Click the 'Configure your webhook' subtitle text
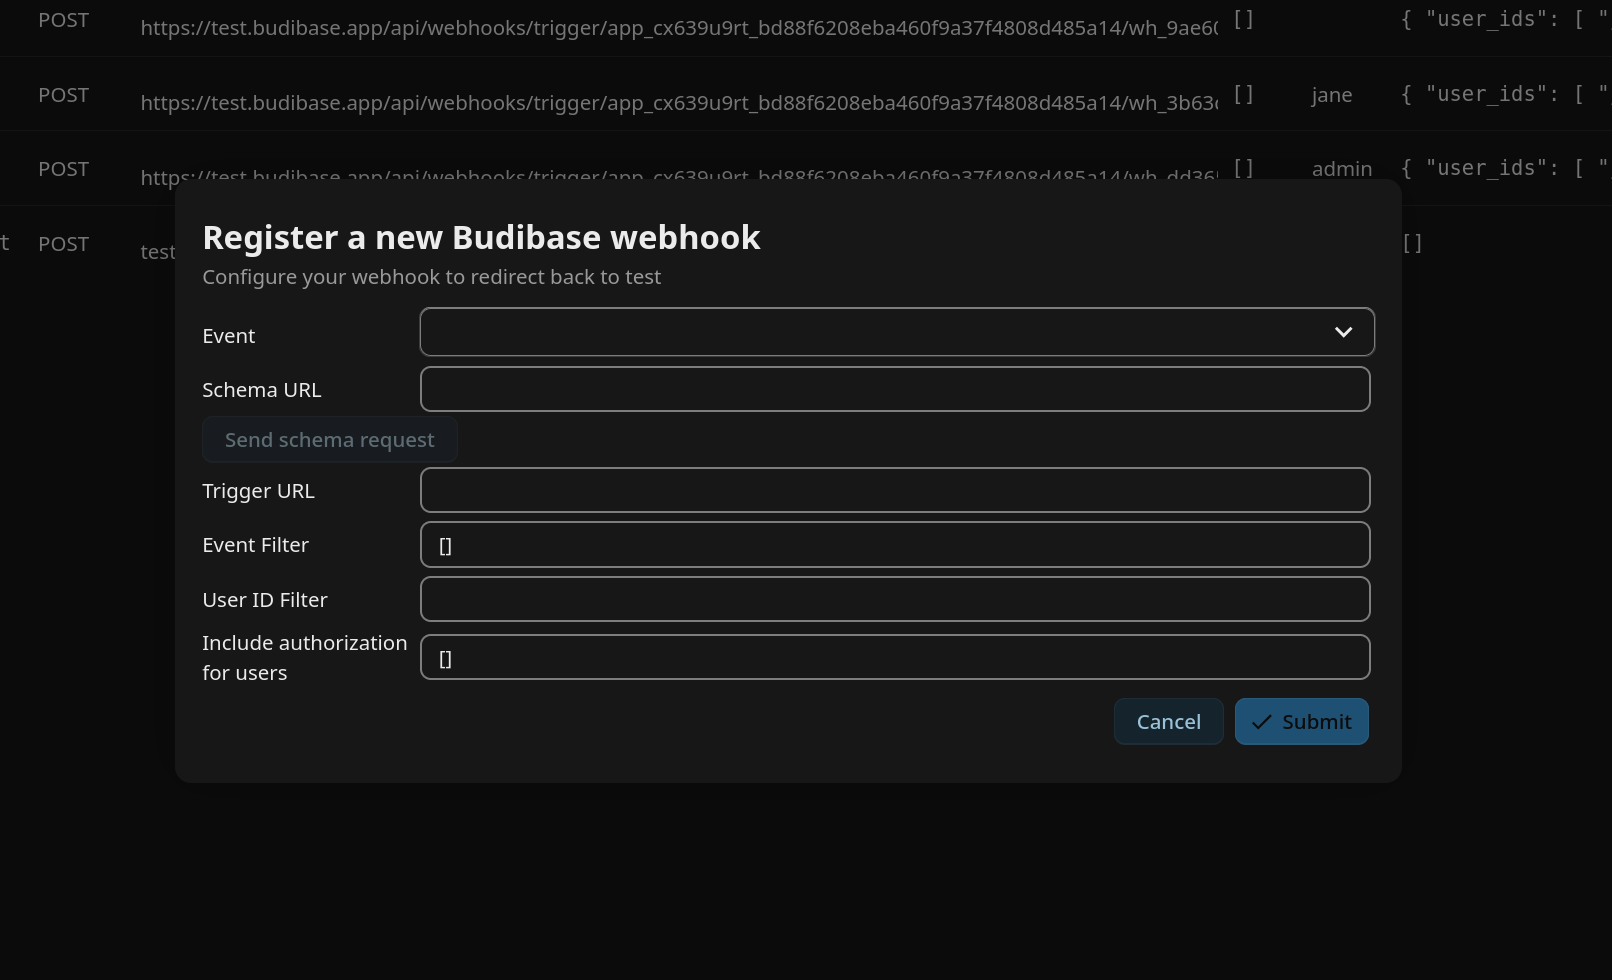The width and height of the screenshot is (1612, 980). click(x=431, y=277)
